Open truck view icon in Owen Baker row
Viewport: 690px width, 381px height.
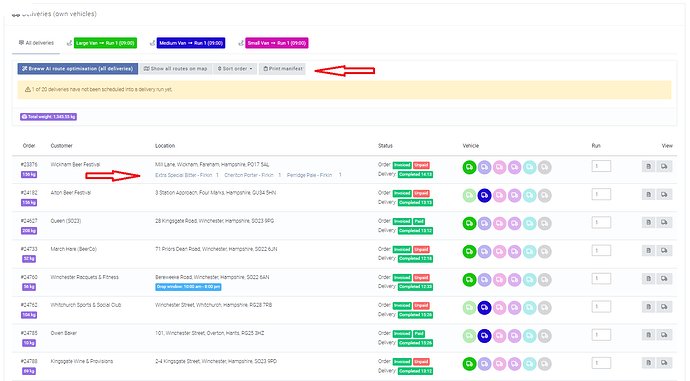664,335
